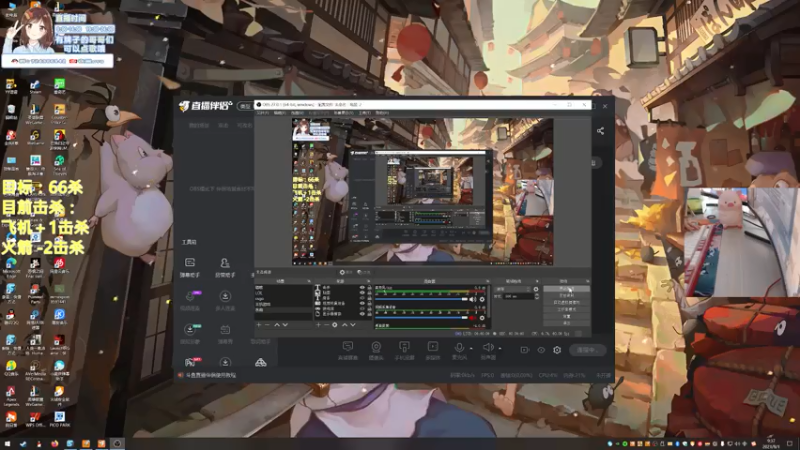
Task: Click the top start-streaming button in OBS controls
Action: [x=566, y=288]
